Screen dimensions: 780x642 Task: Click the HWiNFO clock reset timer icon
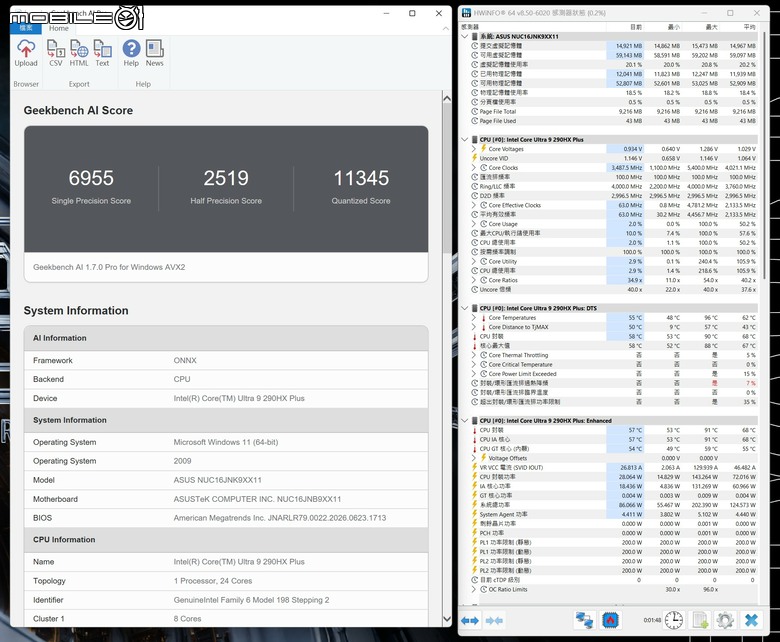pos(674,620)
